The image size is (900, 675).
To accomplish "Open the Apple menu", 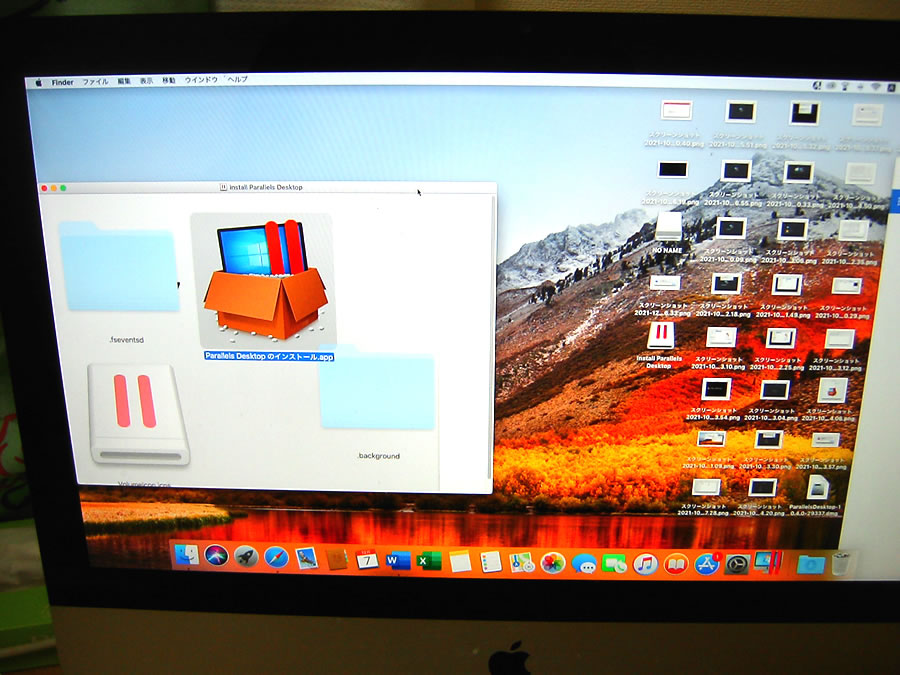I will [38, 83].
